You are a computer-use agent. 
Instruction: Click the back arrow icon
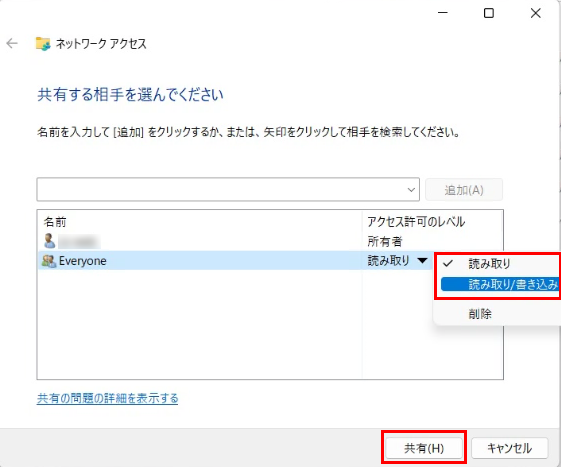tap(12, 44)
